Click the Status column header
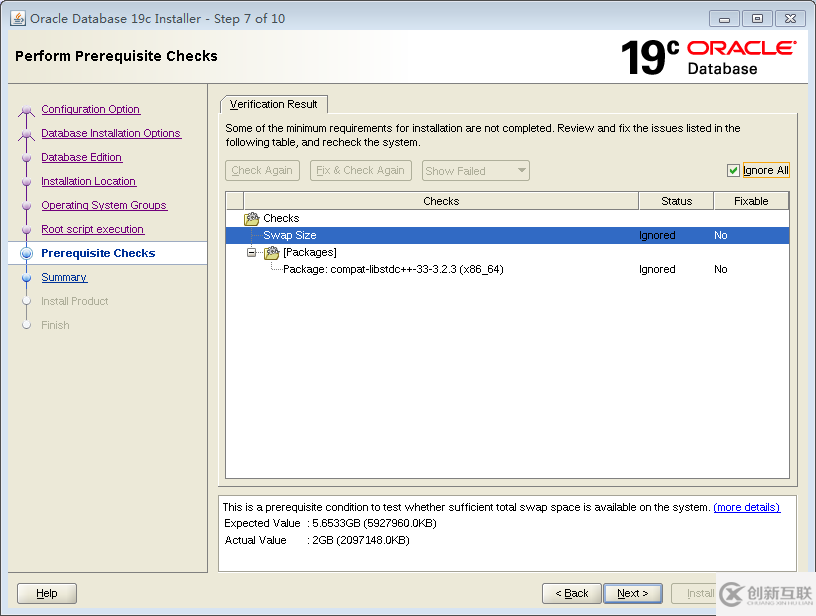The width and height of the screenshot is (816, 616). tap(676, 201)
